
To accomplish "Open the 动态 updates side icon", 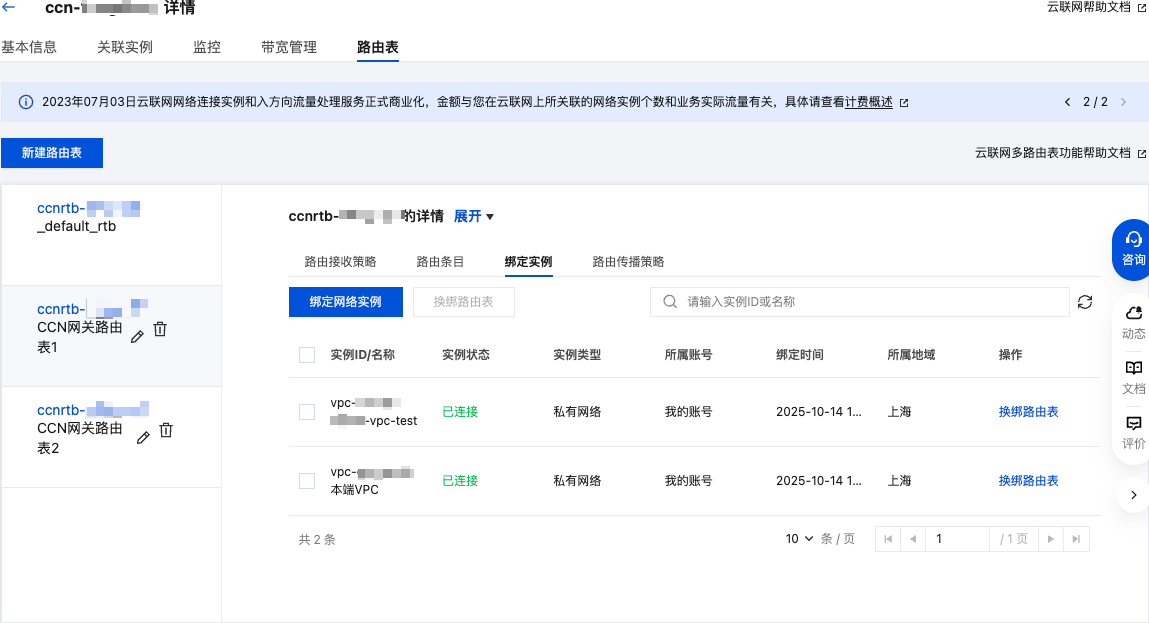I will [1133, 322].
